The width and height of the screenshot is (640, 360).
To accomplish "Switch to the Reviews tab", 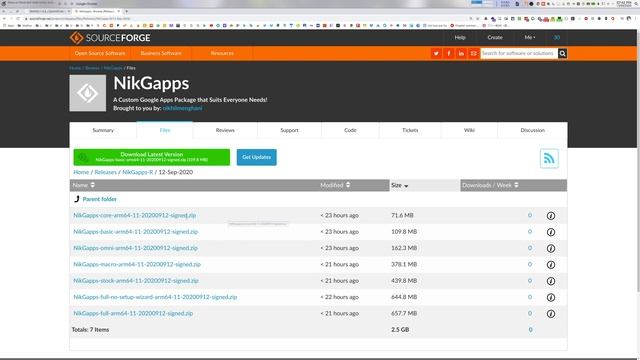I will 225,130.
